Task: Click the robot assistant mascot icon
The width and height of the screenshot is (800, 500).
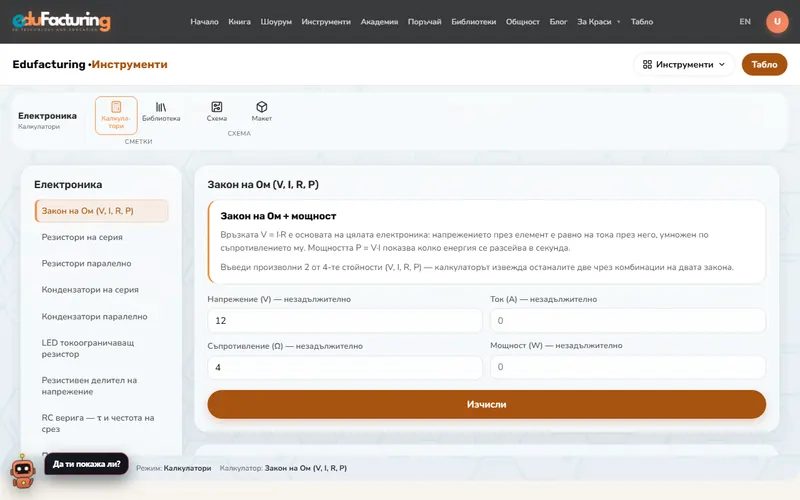Action: pos(23,472)
